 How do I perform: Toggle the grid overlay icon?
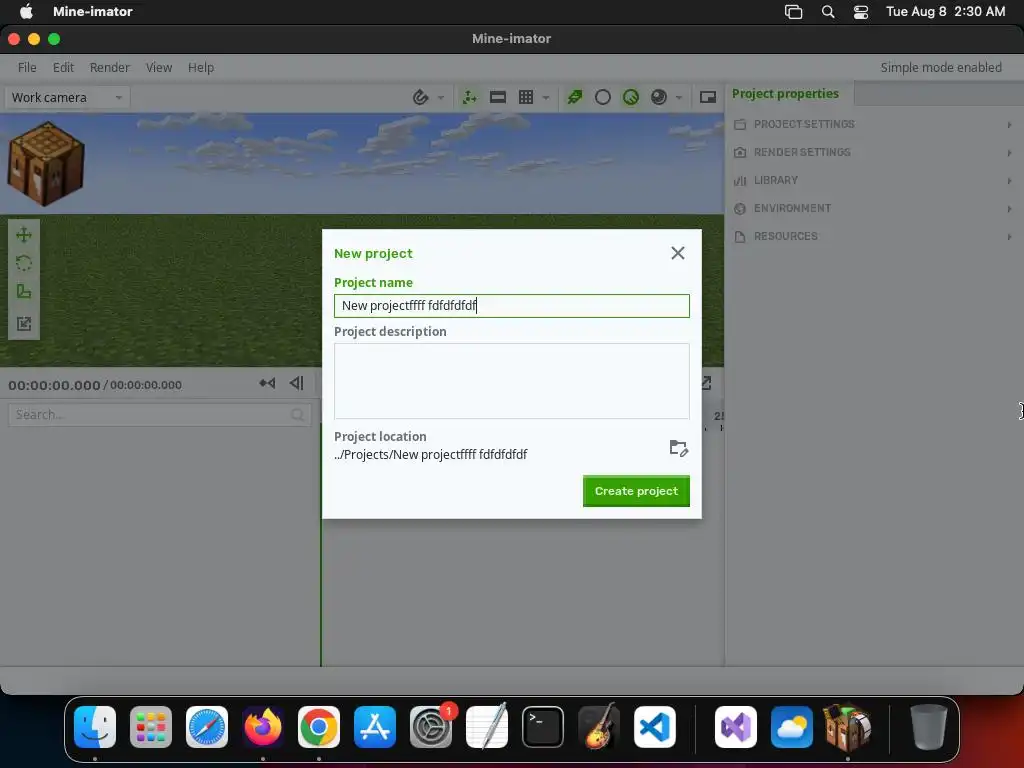pyautogui.click(x=526, y=97)
